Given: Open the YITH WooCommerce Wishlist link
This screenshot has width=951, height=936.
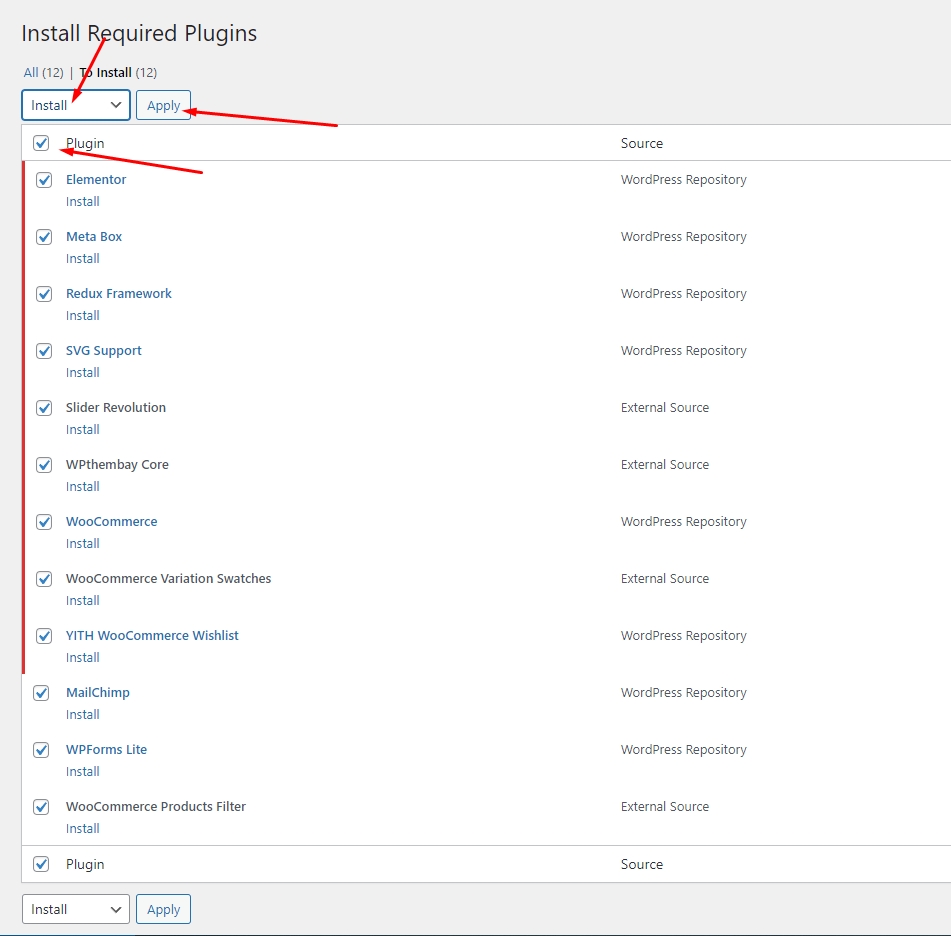Looking at the screenshot, I should pos(152,636).
